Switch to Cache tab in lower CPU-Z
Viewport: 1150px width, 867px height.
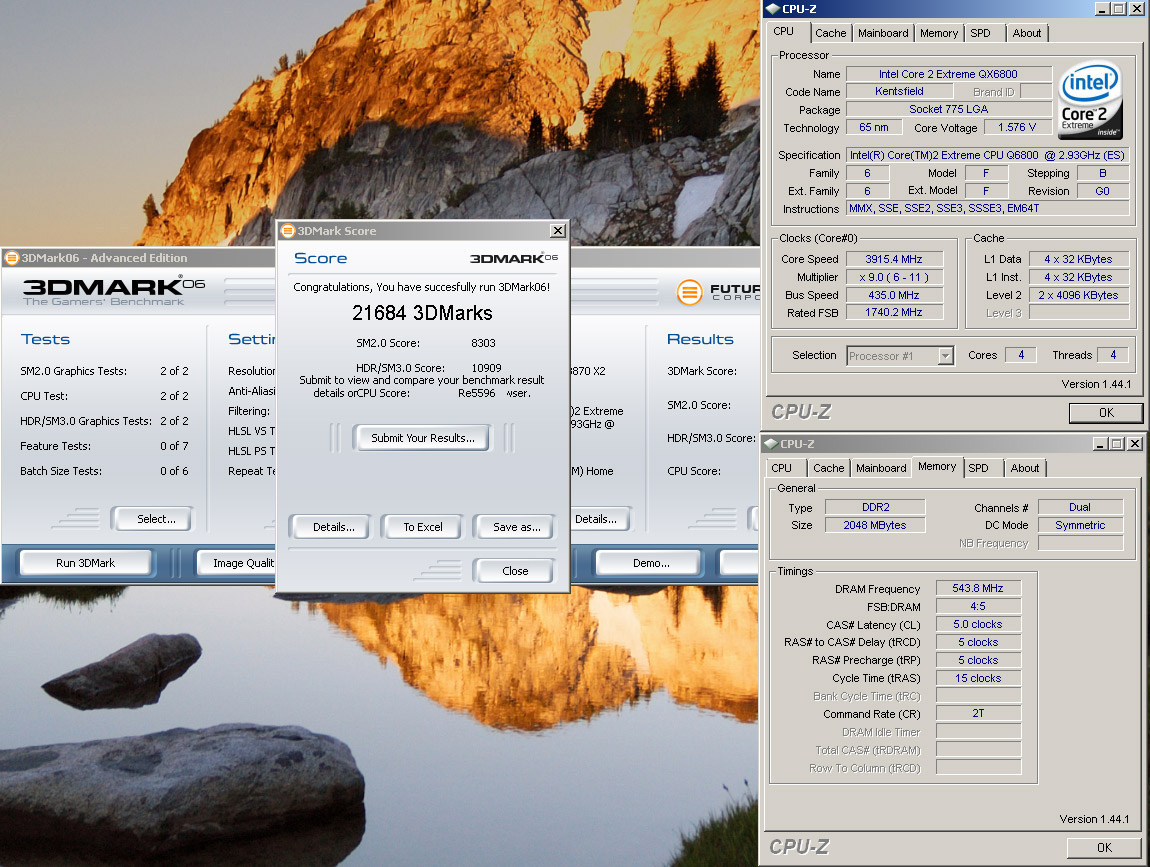(829, 468)
